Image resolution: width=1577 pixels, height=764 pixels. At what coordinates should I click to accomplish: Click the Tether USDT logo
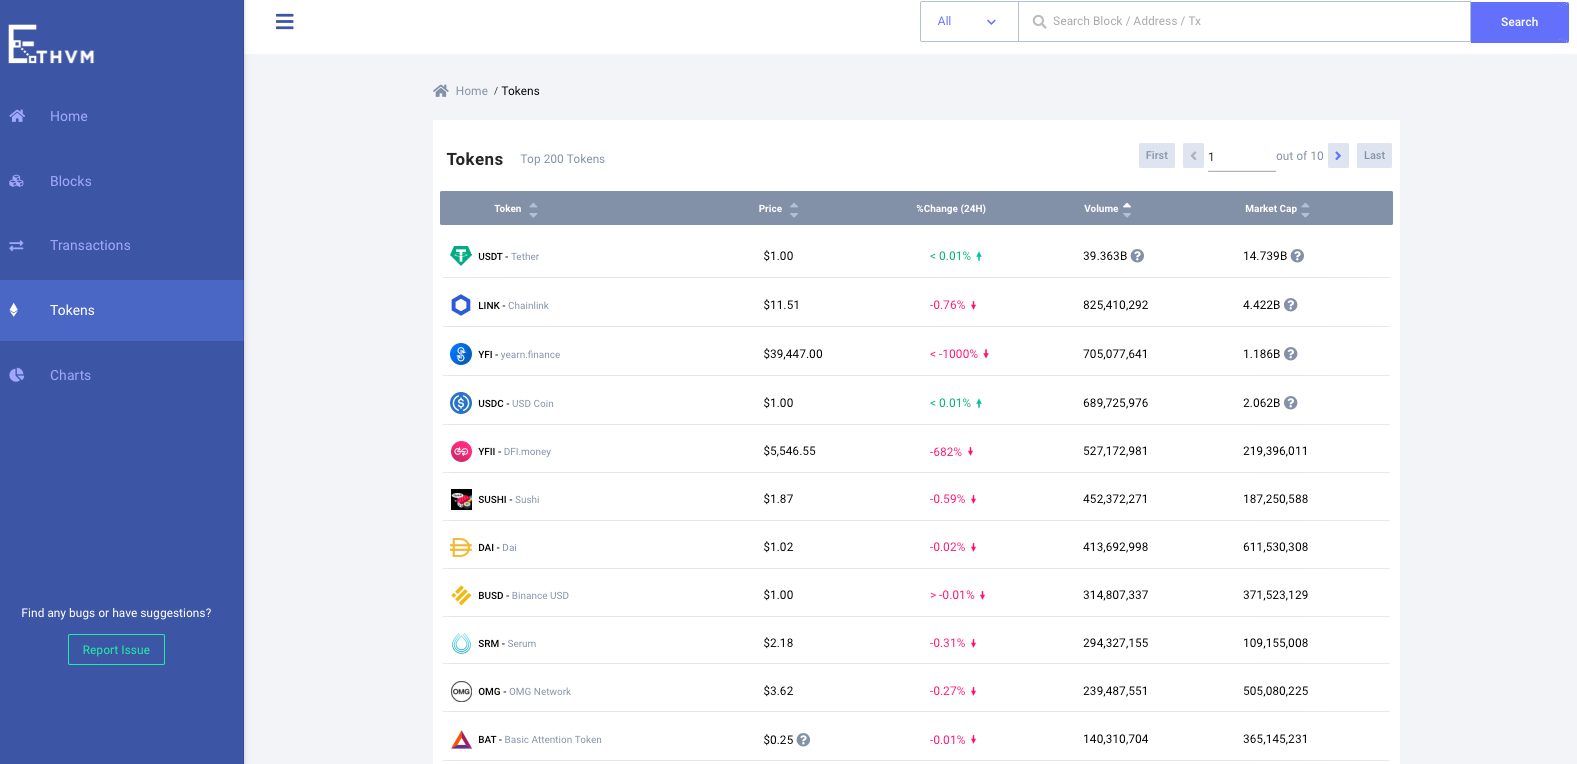point(461,256)
